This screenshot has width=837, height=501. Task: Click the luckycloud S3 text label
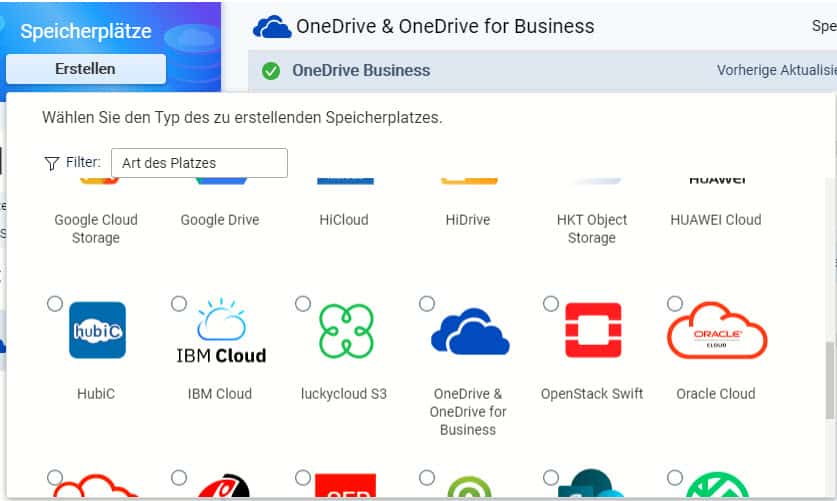coord(344,394)
